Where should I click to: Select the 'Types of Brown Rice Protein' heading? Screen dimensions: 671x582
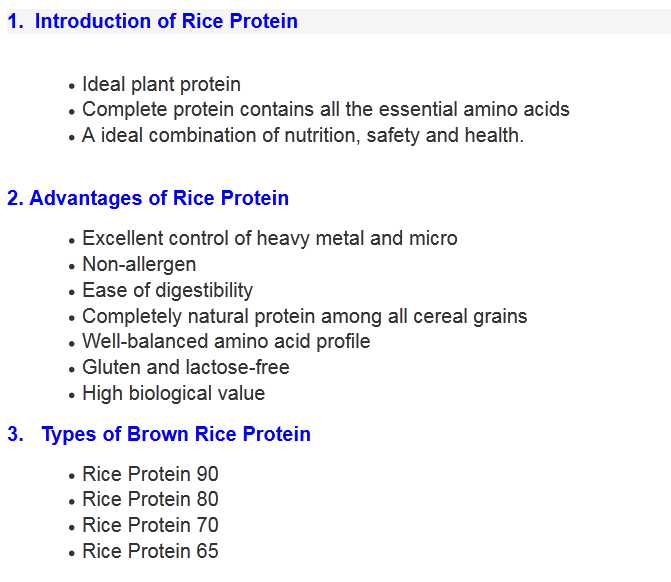pyautogui.click(x=176, y=434)
